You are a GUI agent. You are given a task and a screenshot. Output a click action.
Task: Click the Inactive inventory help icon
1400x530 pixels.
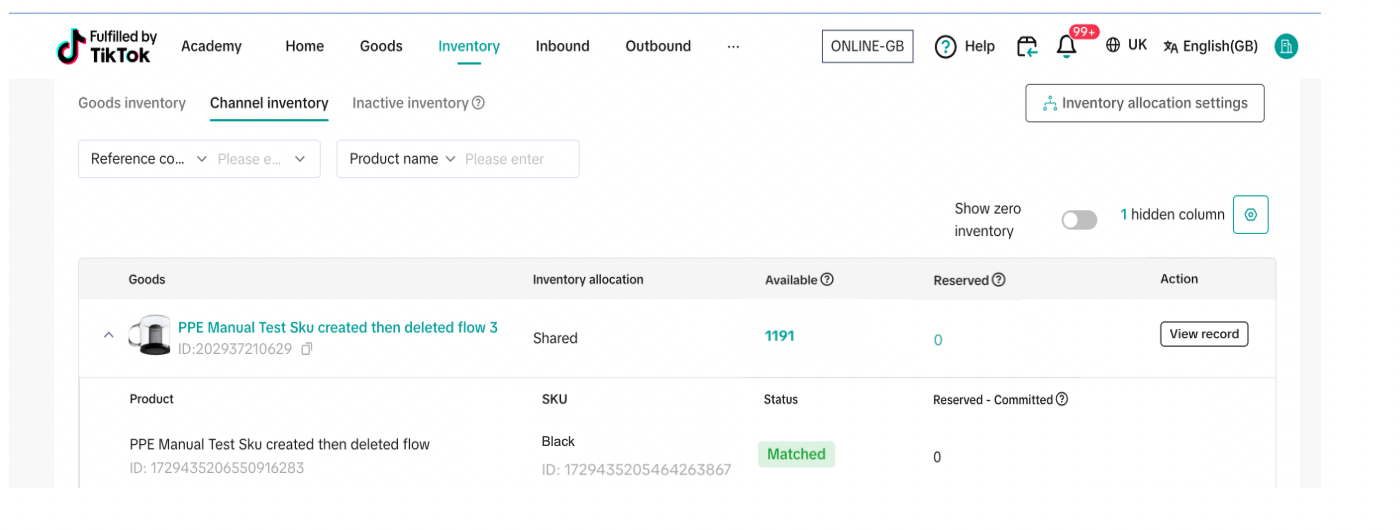click(x=478, y=103)
